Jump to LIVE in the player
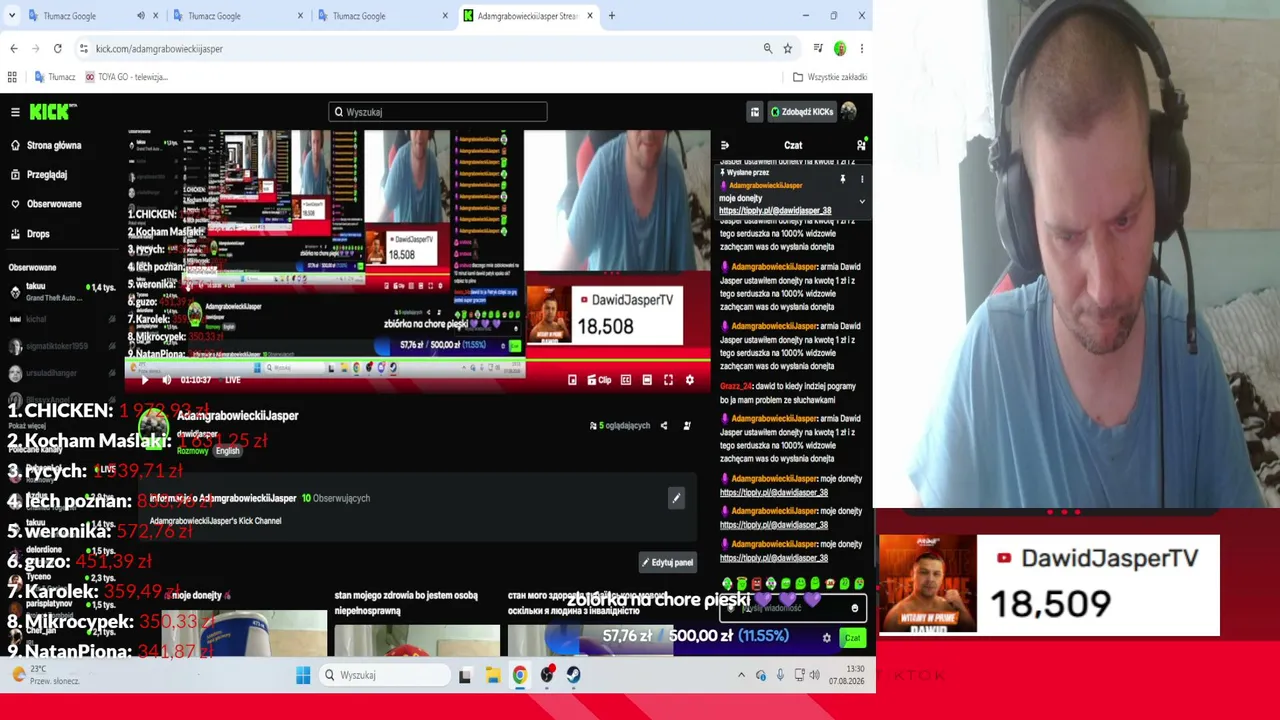This screenshot has height=720, width=1280. click(x=233, y=380)
